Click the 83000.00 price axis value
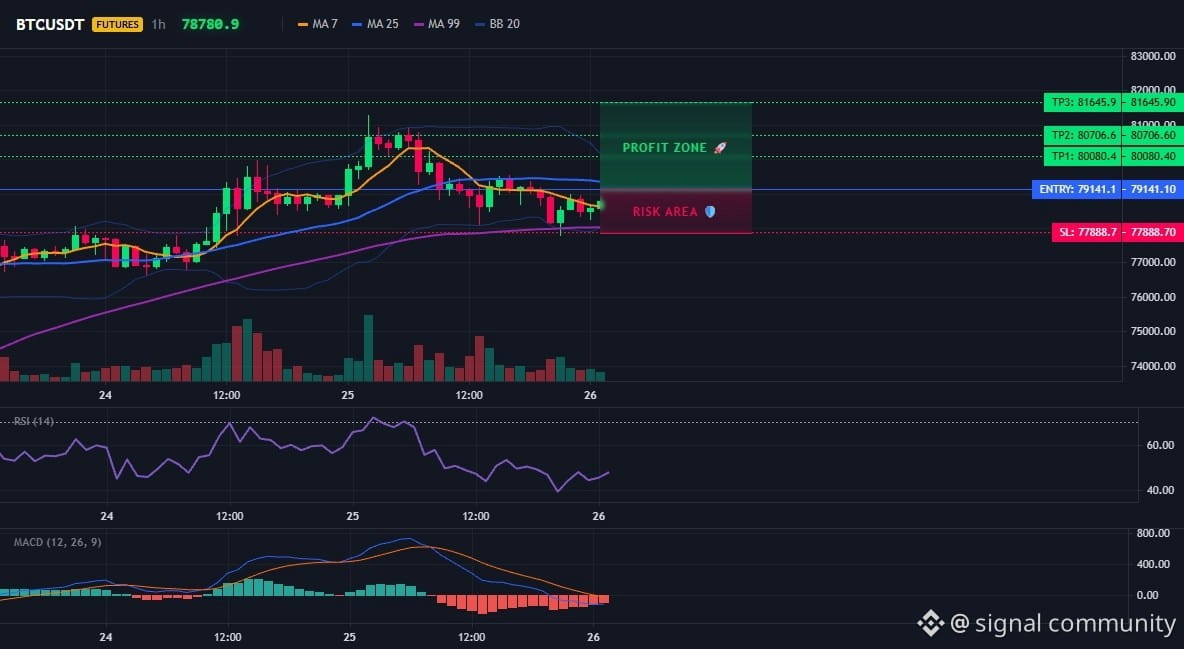This screenshot has height=649, width=1184. (x=1152, y=56)
